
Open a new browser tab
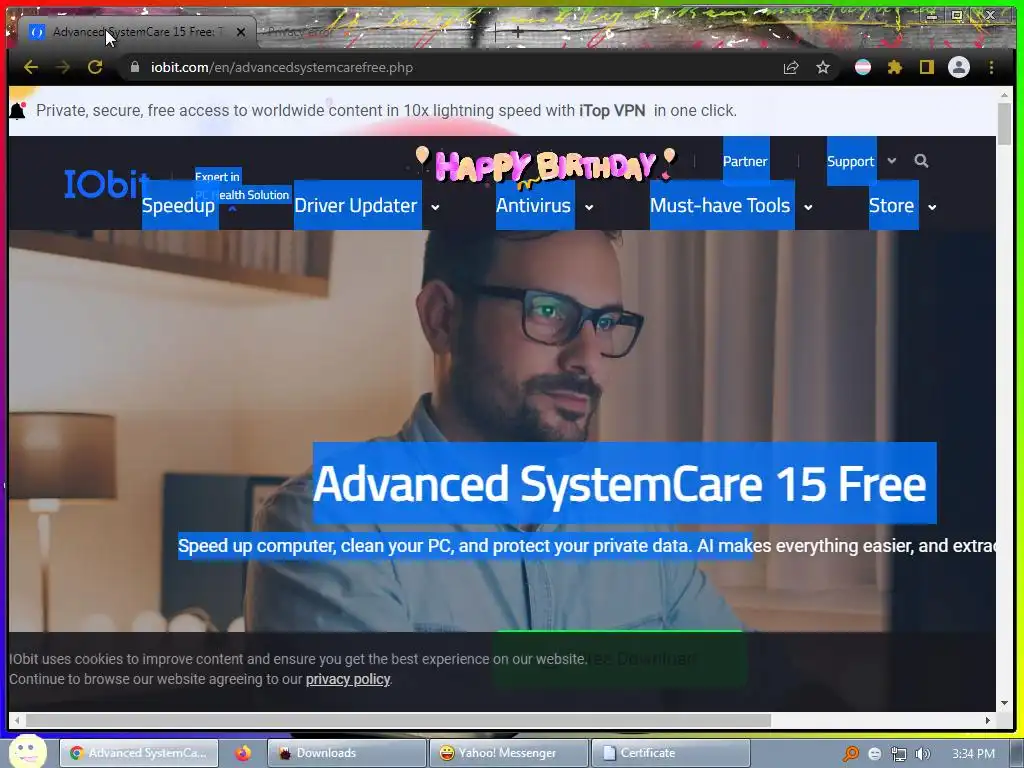tap(517, 31)
